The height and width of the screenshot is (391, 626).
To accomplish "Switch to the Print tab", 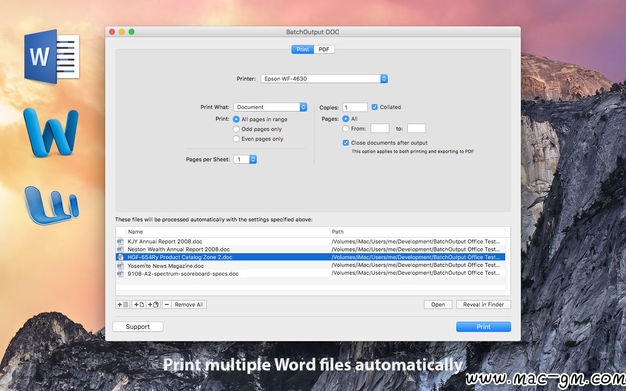I will pyautogui.click(x=303, y=49).
